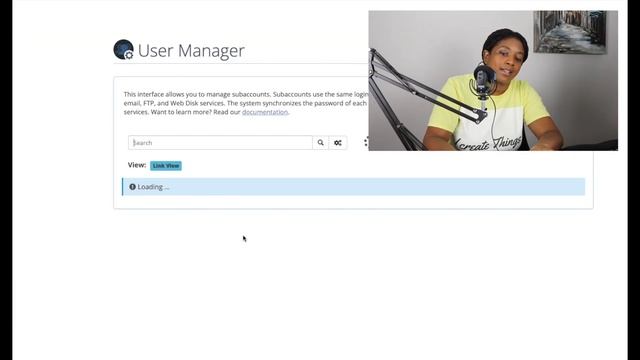
Task: Open the documentation link
Action: point(265,112)
